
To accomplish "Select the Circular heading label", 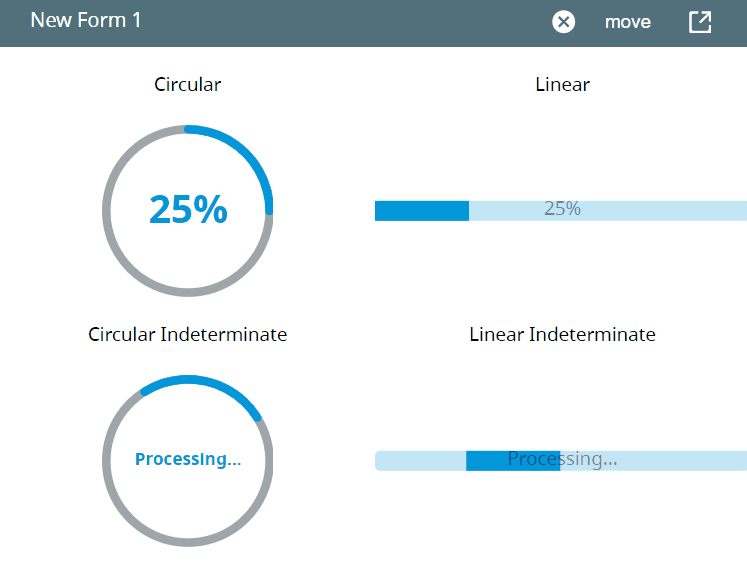I will point(188,85).
